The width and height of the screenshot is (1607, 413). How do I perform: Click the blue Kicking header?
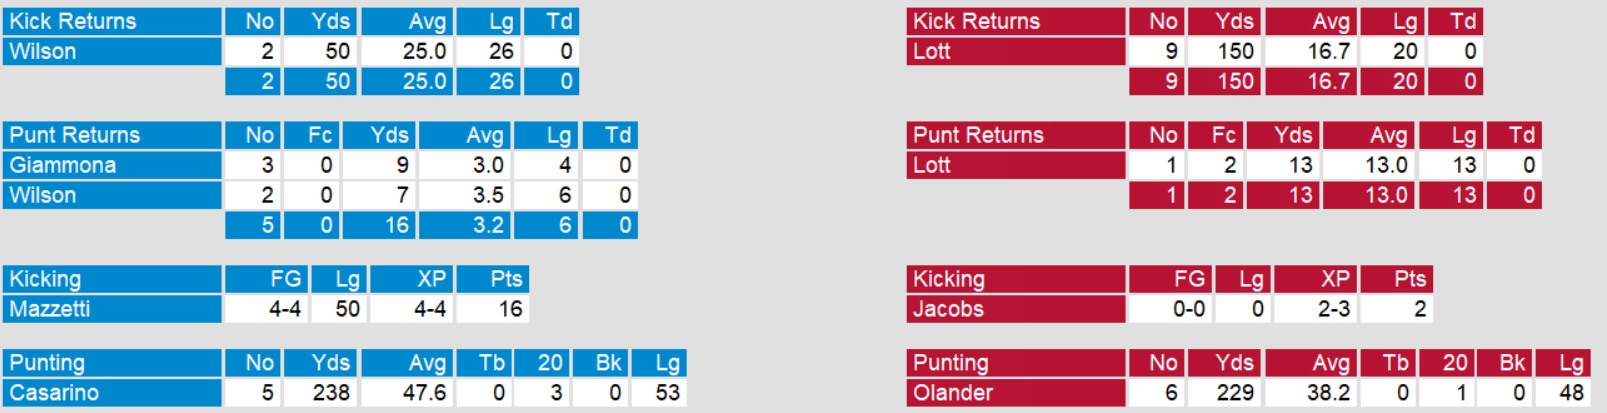tap(112, 279)
